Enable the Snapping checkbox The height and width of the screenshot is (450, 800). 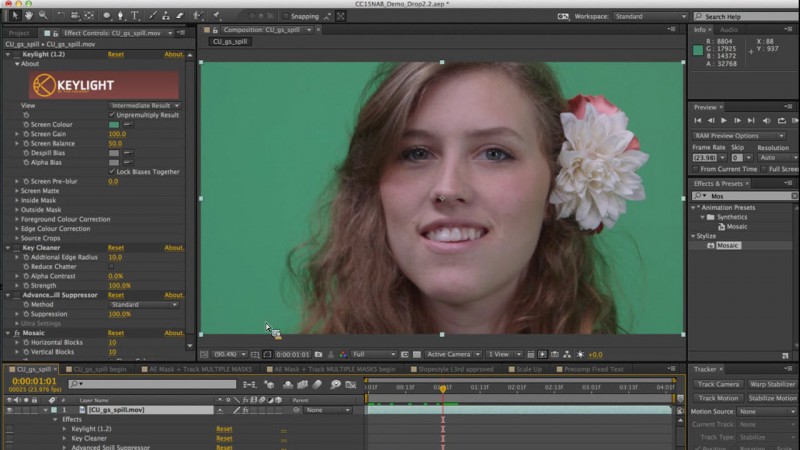283,16
